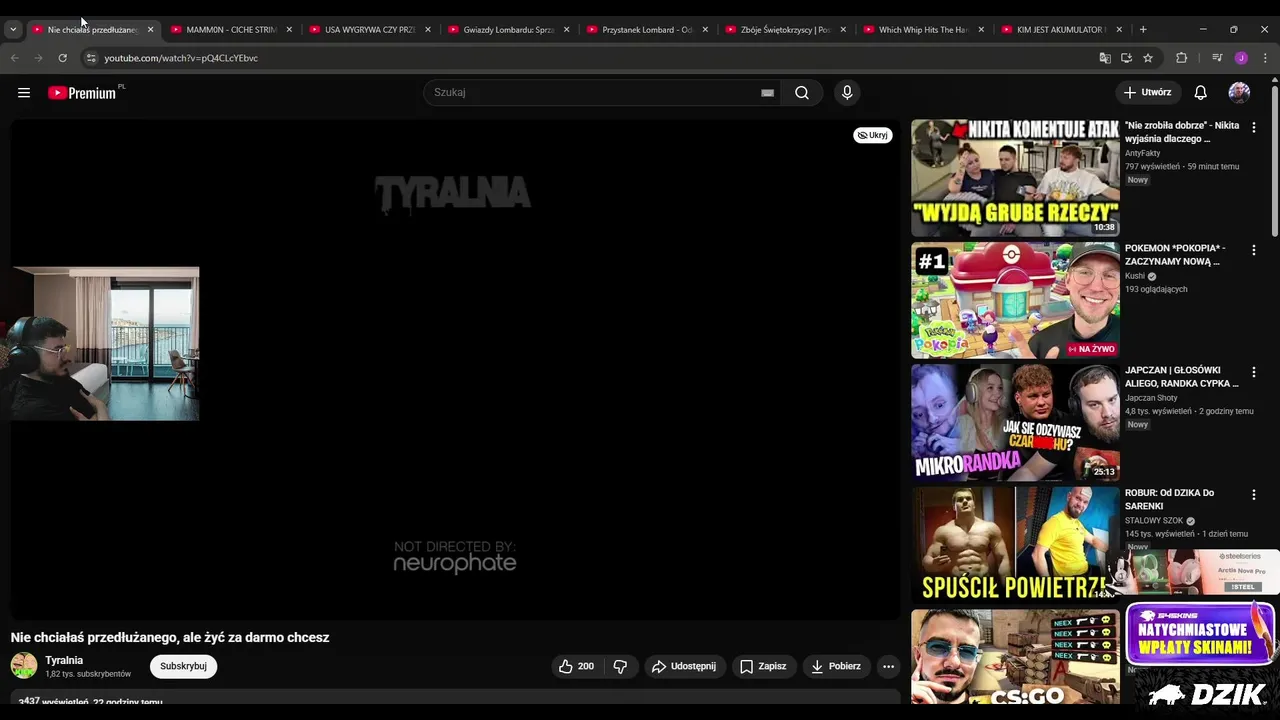Open SPUŚCIŁ POWIETRZE Robur video thumbnail
Screen dimensions: 1280x720
[1015, 545]
